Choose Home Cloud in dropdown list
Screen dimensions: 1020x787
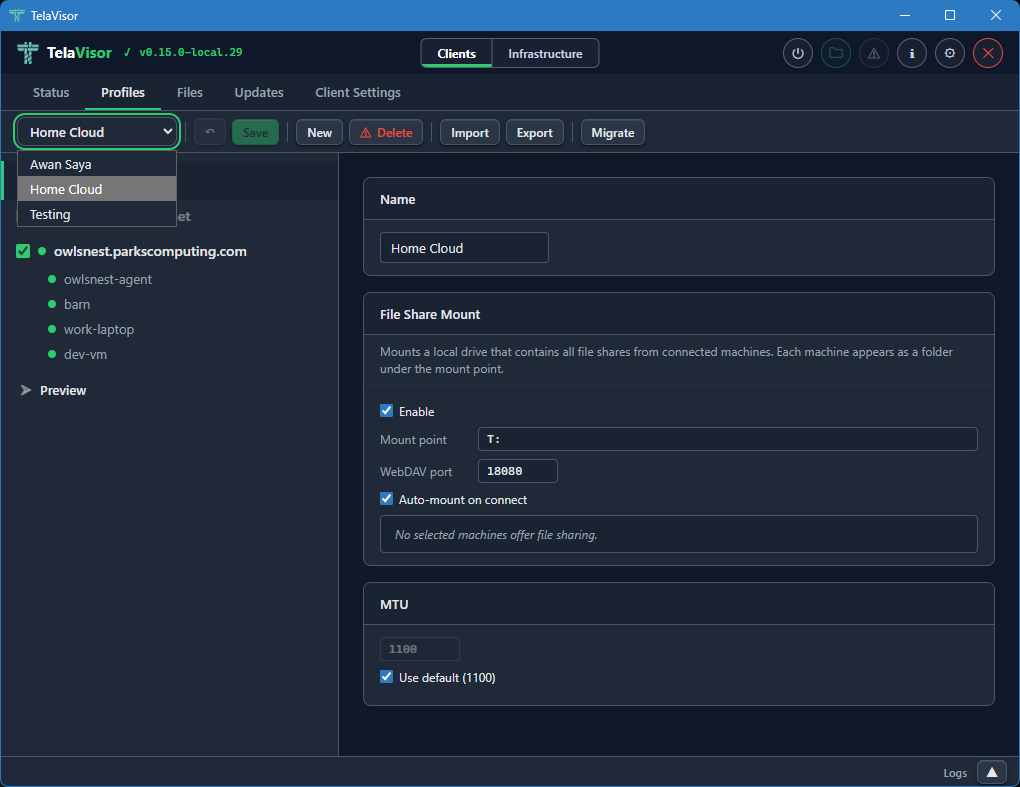(x=97, y=189)
